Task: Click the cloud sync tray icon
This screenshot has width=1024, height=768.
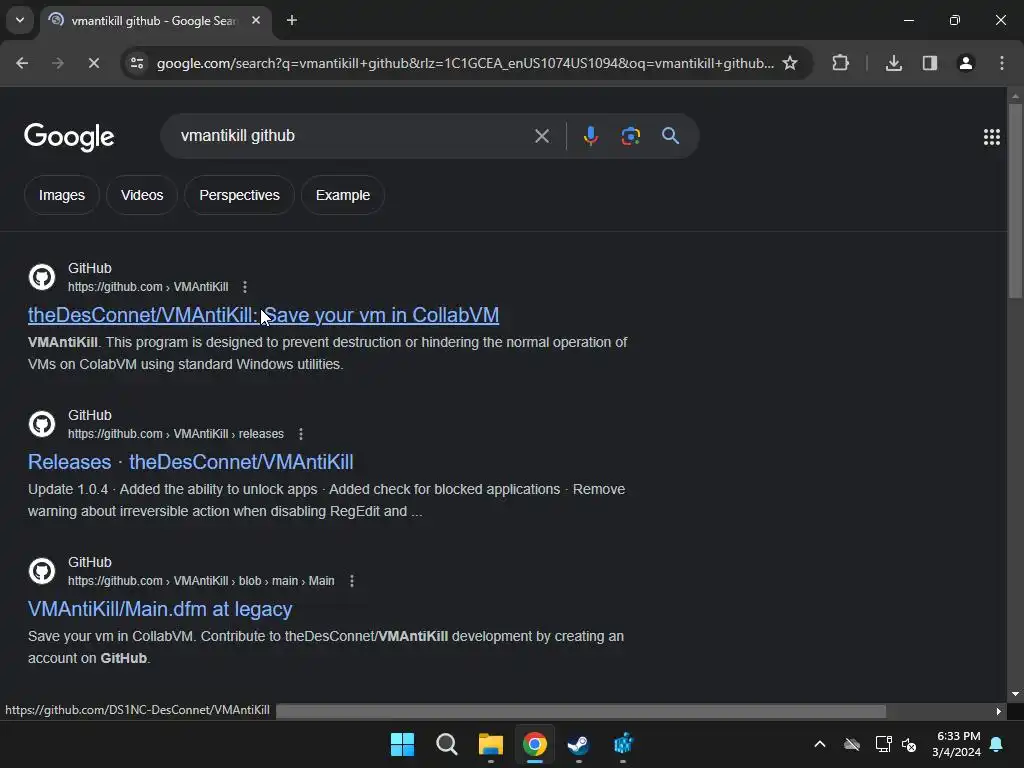Action: (852, 744)
